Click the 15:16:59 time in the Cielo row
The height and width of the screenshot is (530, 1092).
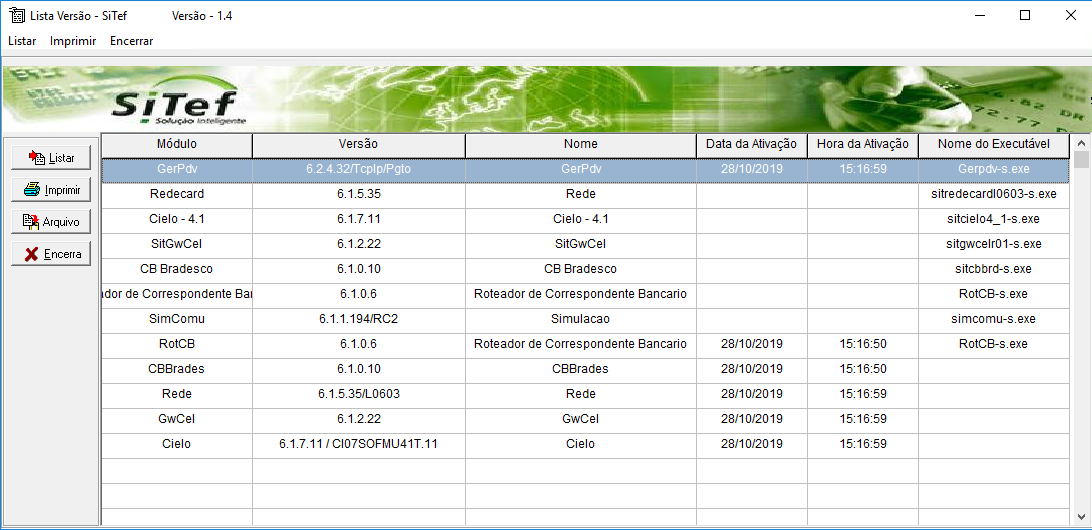pos(863,445)
